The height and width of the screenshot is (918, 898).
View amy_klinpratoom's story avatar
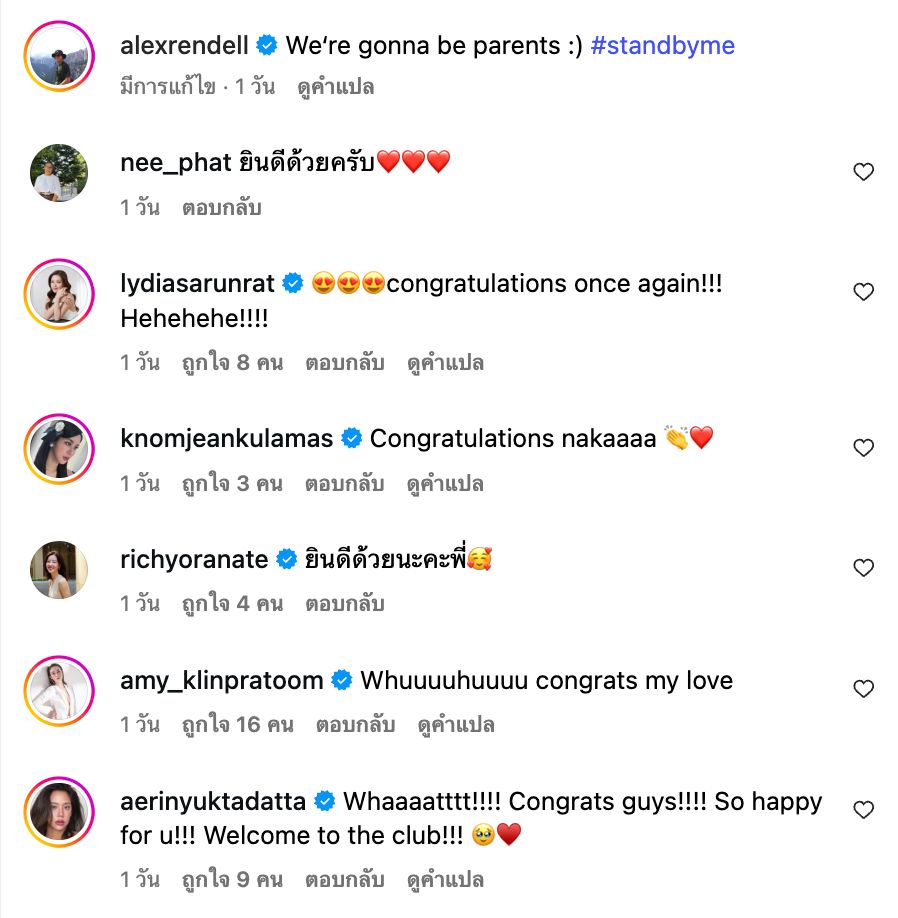pos(58,691)
